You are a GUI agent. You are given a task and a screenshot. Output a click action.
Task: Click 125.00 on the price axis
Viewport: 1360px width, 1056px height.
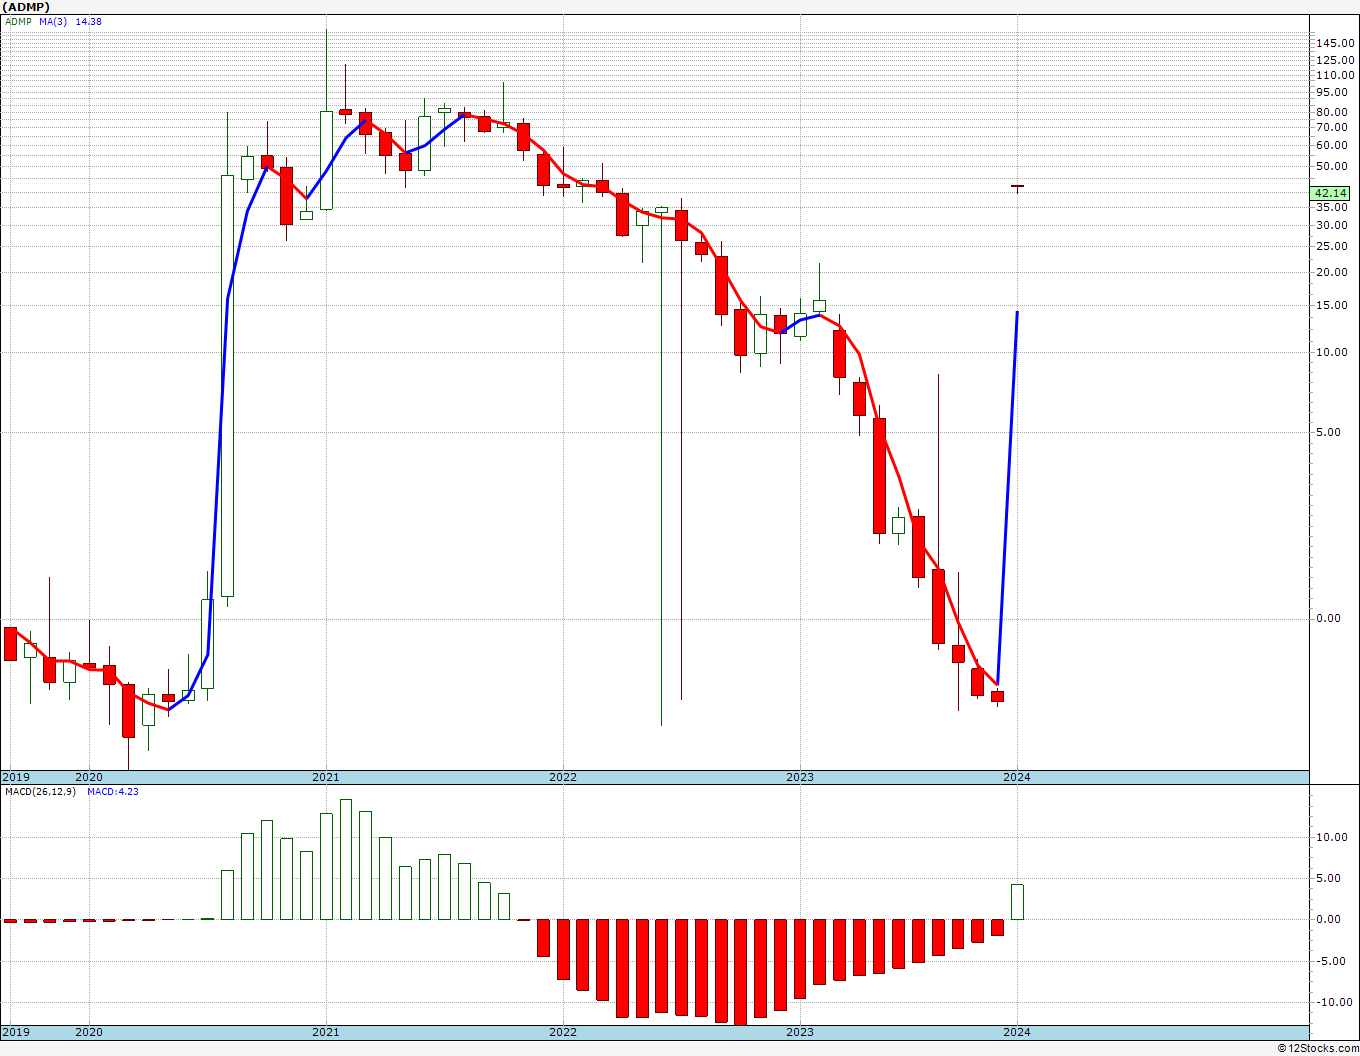pyautogui.click(x=1333, y=60)
